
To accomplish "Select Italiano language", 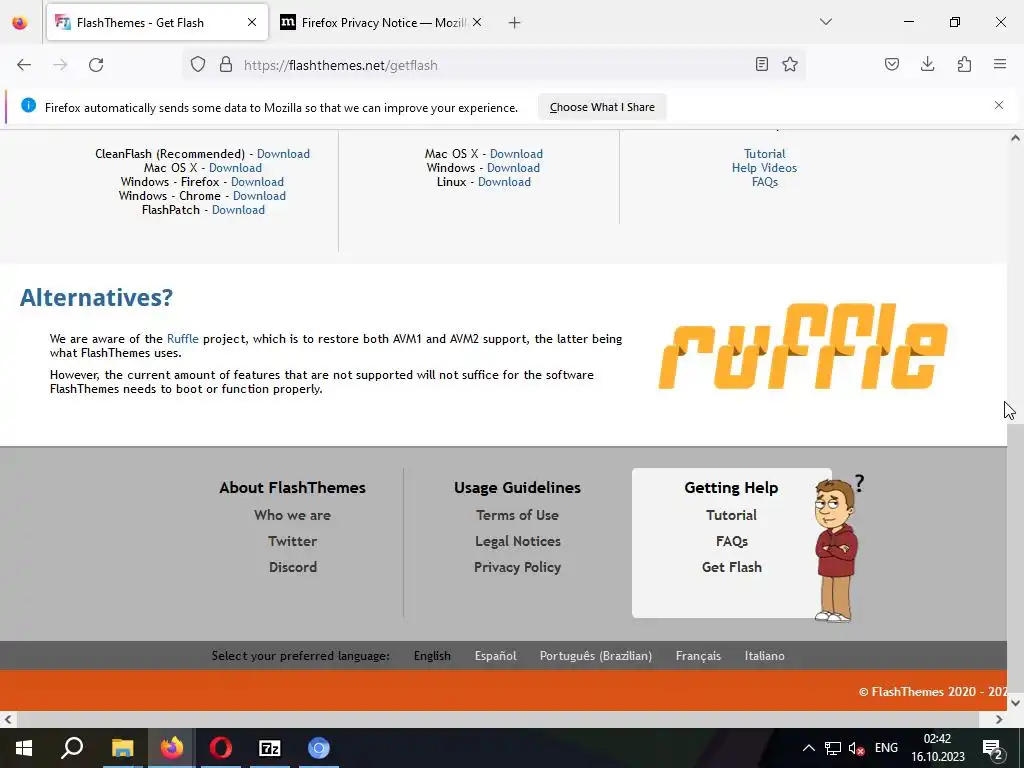I will tap(765, 656).
